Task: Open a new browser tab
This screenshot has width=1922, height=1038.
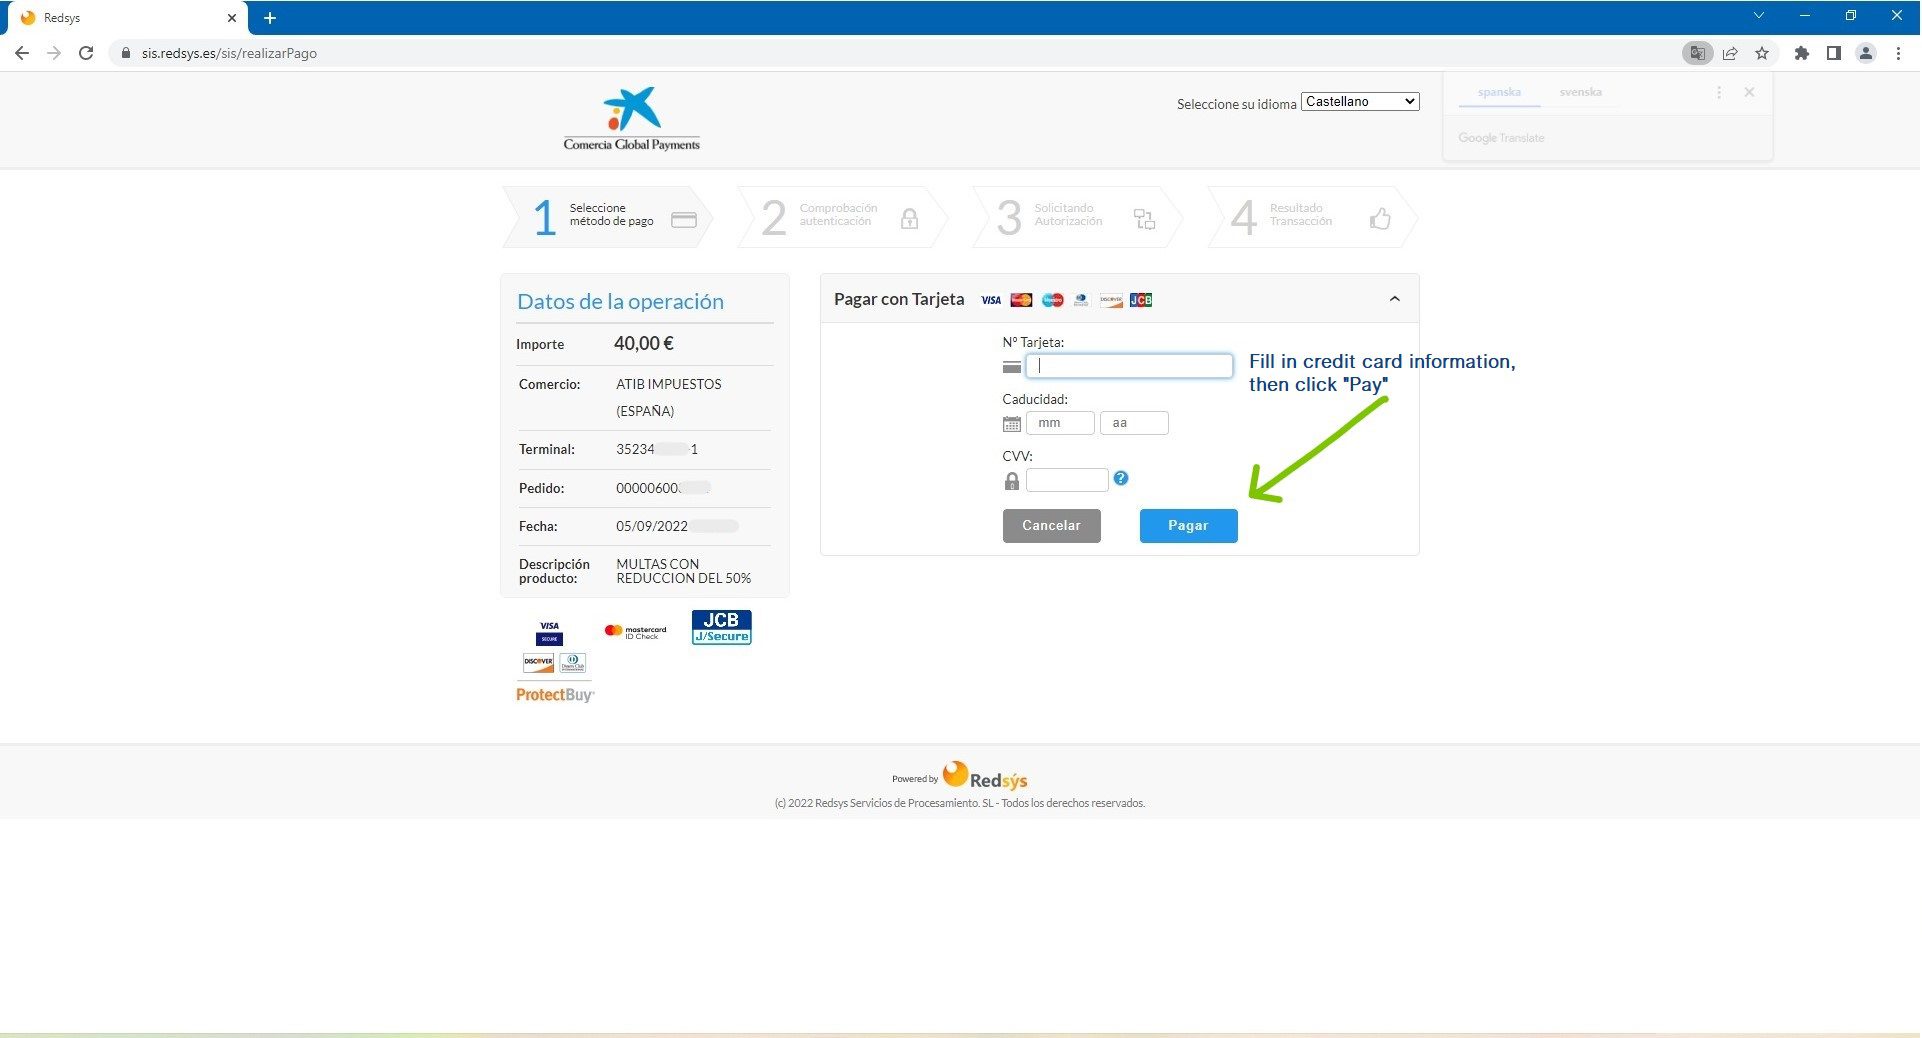Action: coord(270,18)
